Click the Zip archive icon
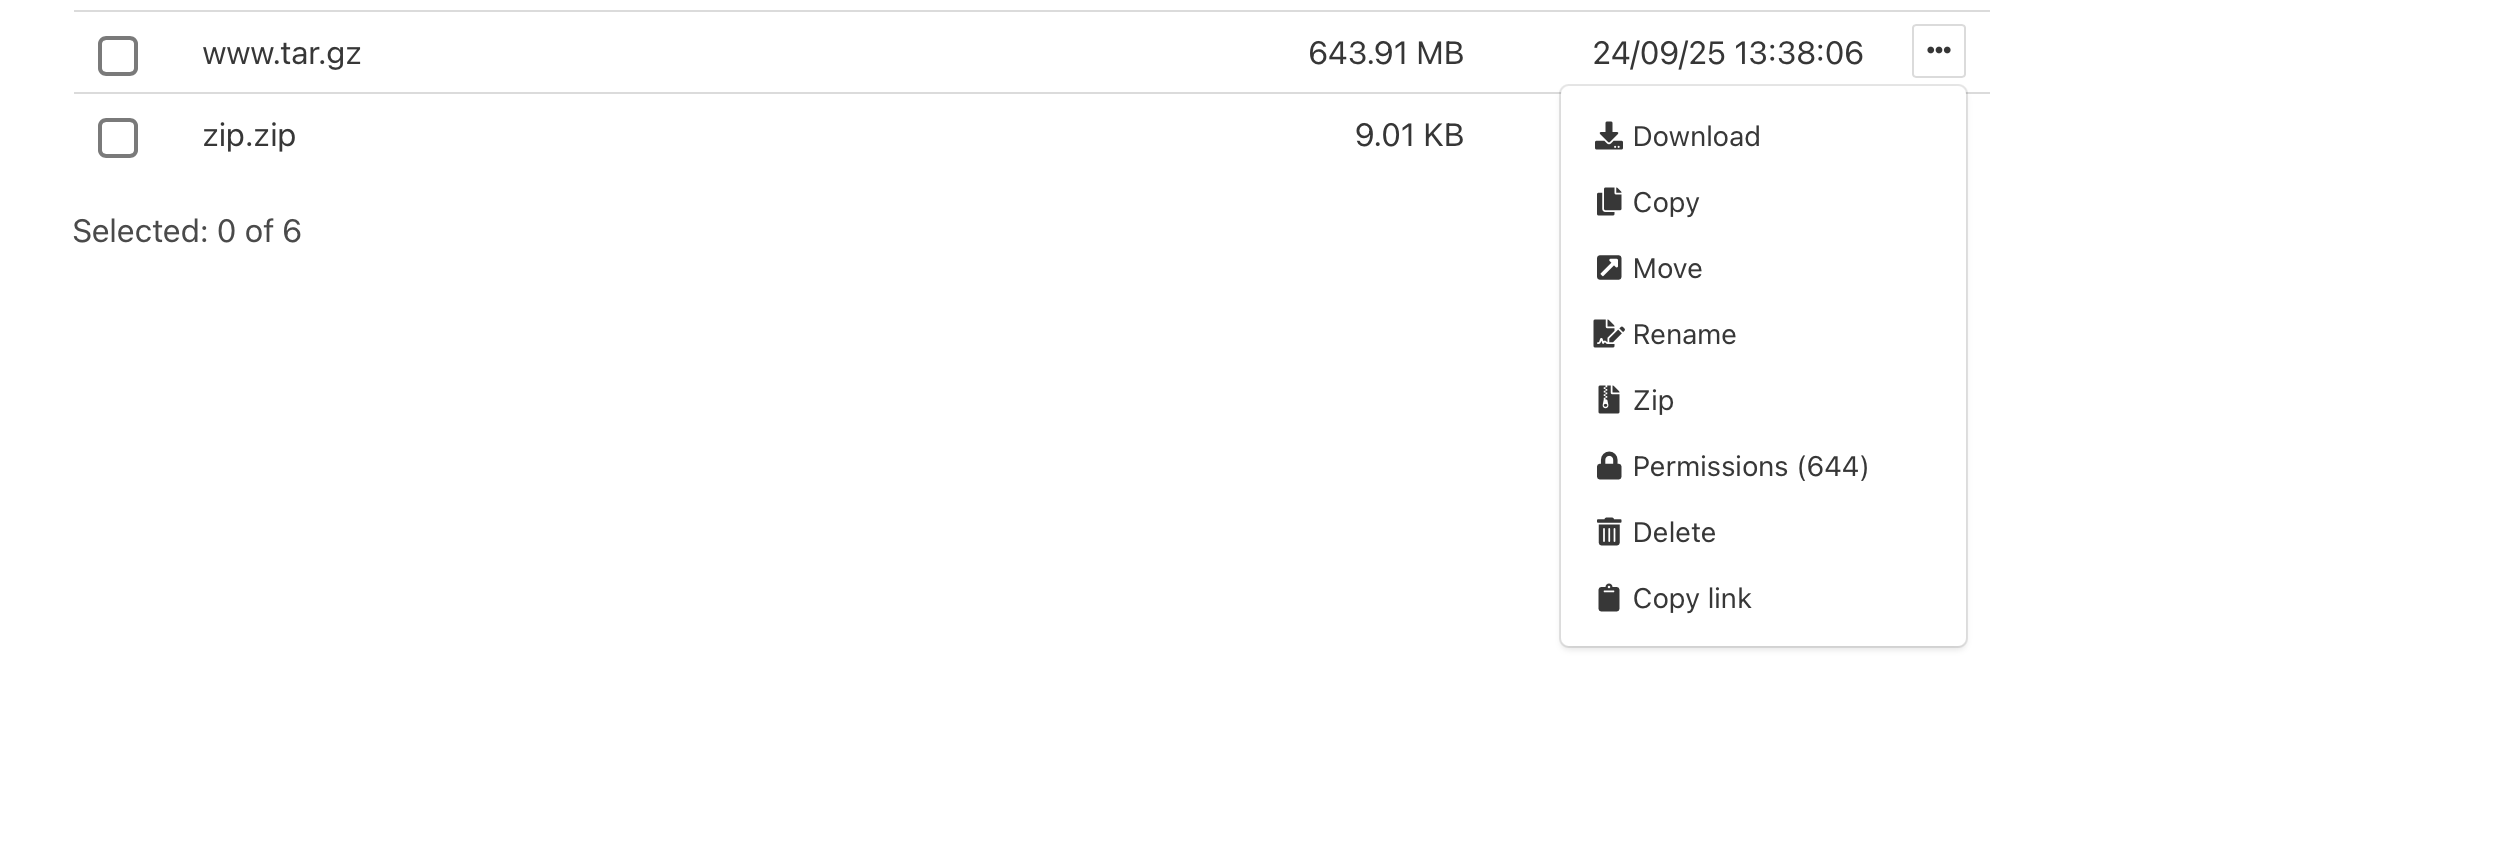 [1608, 400]
